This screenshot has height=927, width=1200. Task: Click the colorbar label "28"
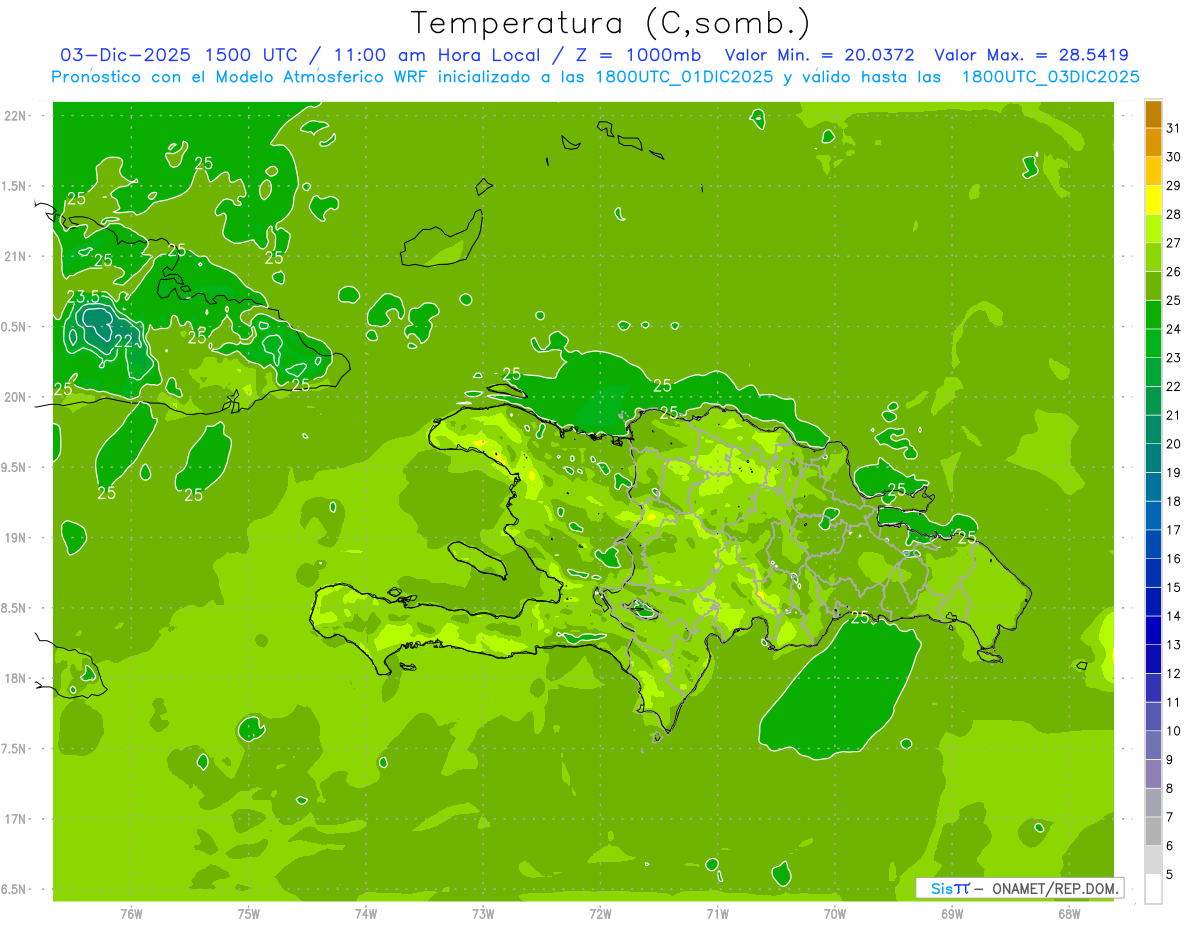[1173, 214]
